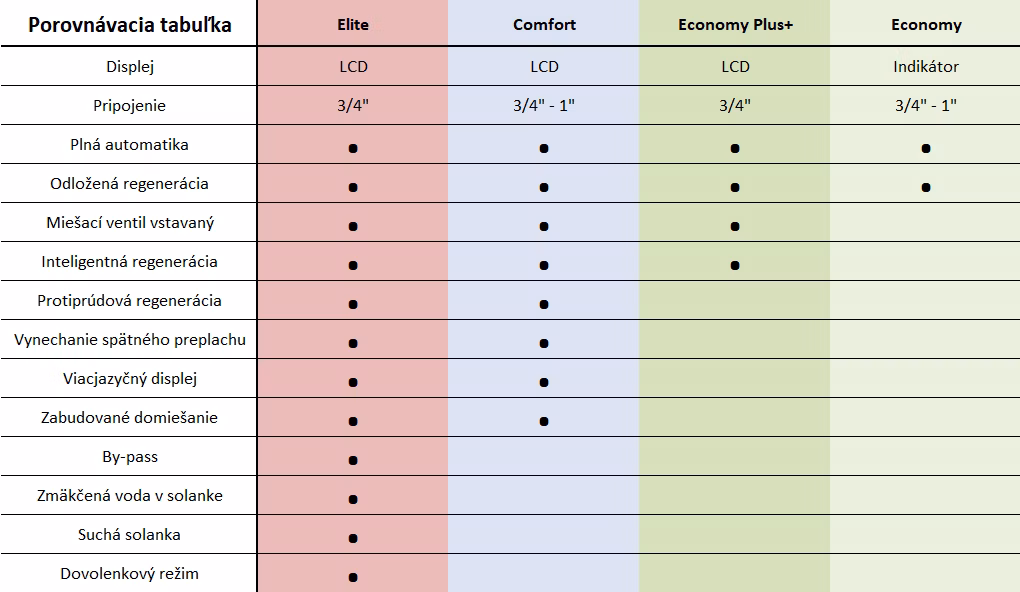This screenshot has width=1020, height=592.
Task: Click Comfort dot for Zabudované domiešanie
Action: coord(544,422)
